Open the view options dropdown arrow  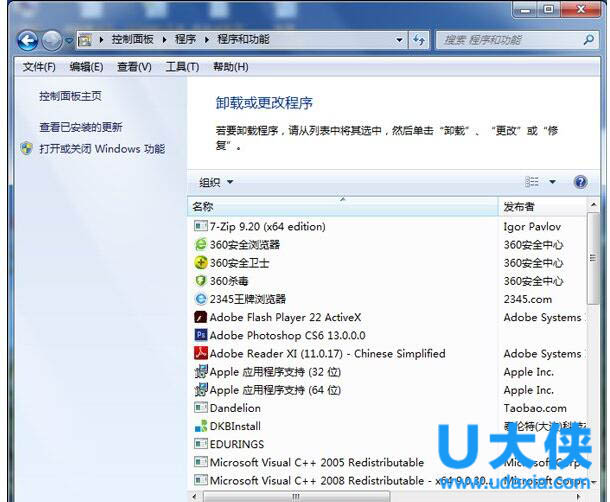[552, 182]
